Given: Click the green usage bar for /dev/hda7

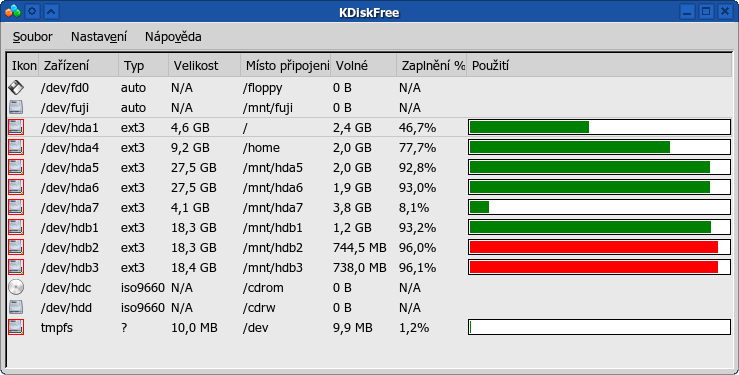Looking at the screenshot, I should [479, 207].
